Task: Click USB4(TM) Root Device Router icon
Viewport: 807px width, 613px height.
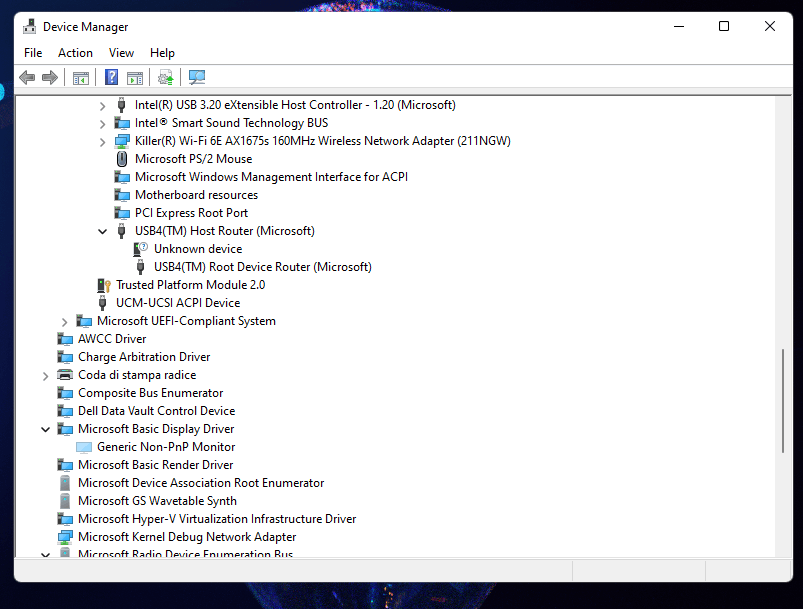Action: (141, 267)
